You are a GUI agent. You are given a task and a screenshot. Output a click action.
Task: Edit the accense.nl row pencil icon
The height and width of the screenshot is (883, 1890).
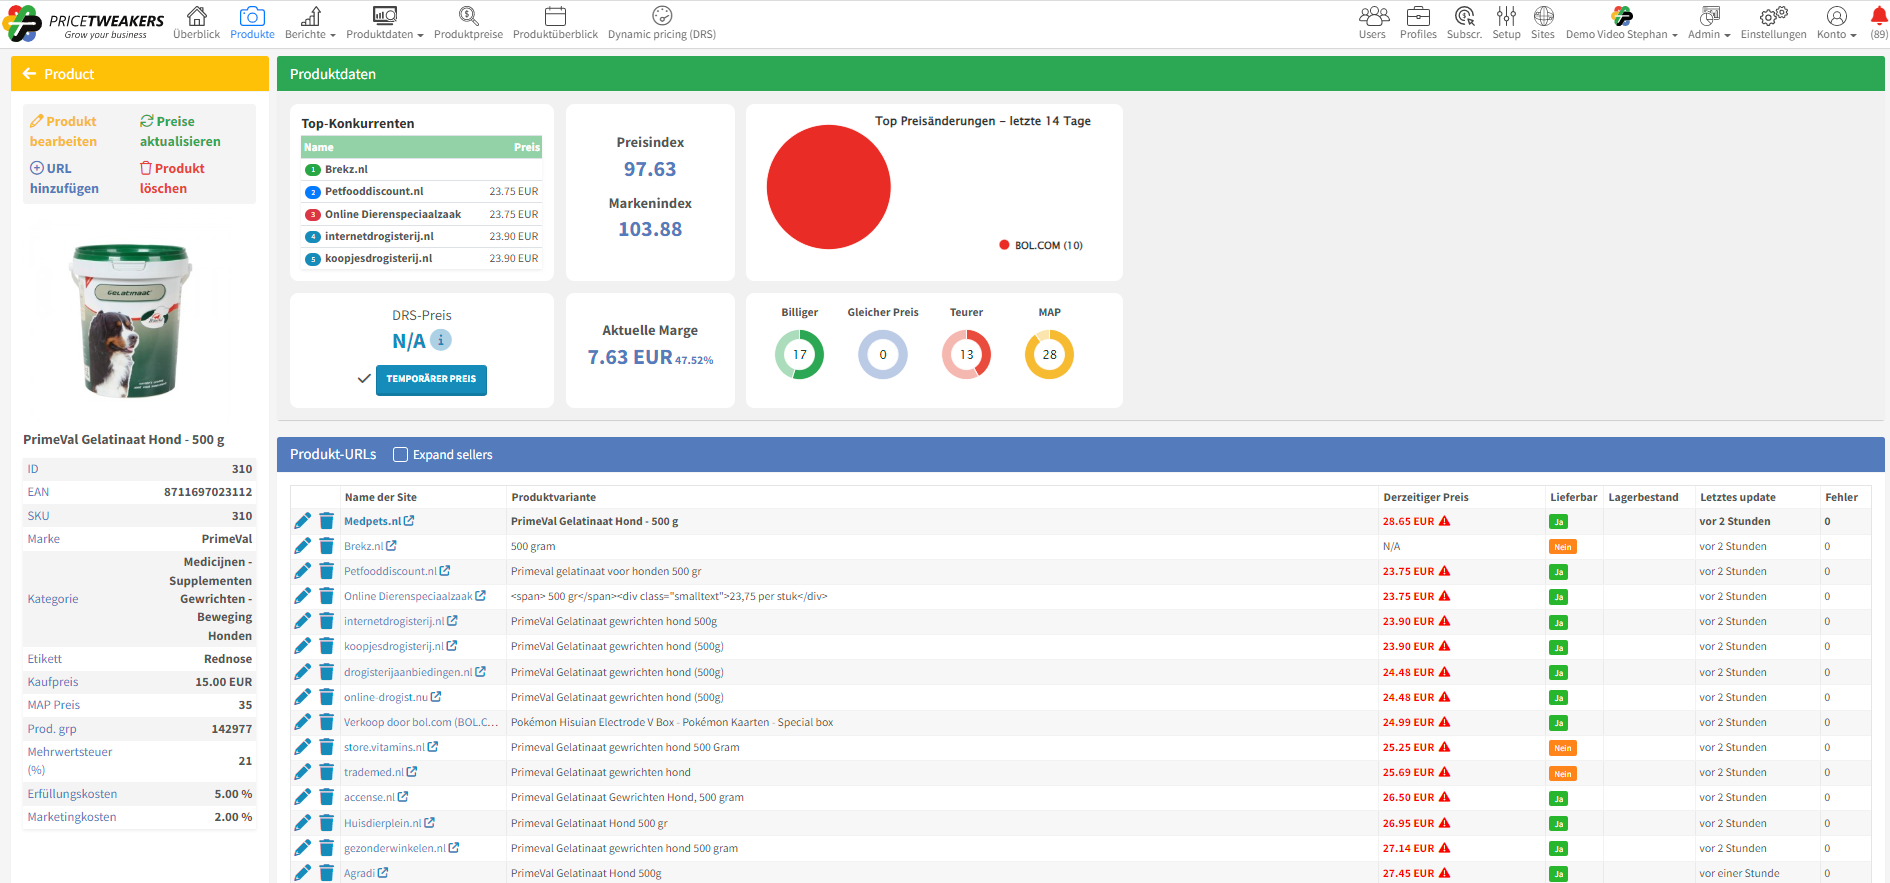tap(302, 797)
